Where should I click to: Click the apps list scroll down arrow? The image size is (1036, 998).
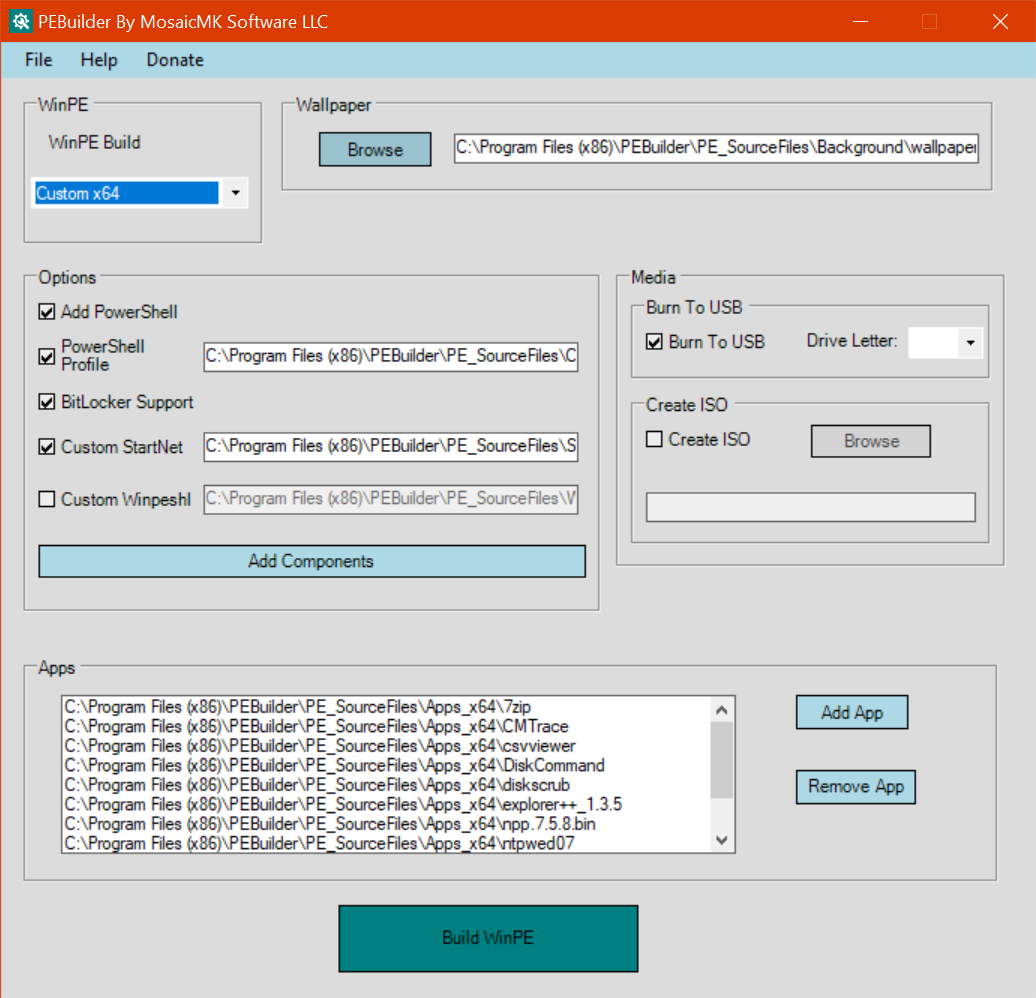[x=722, y=840]
